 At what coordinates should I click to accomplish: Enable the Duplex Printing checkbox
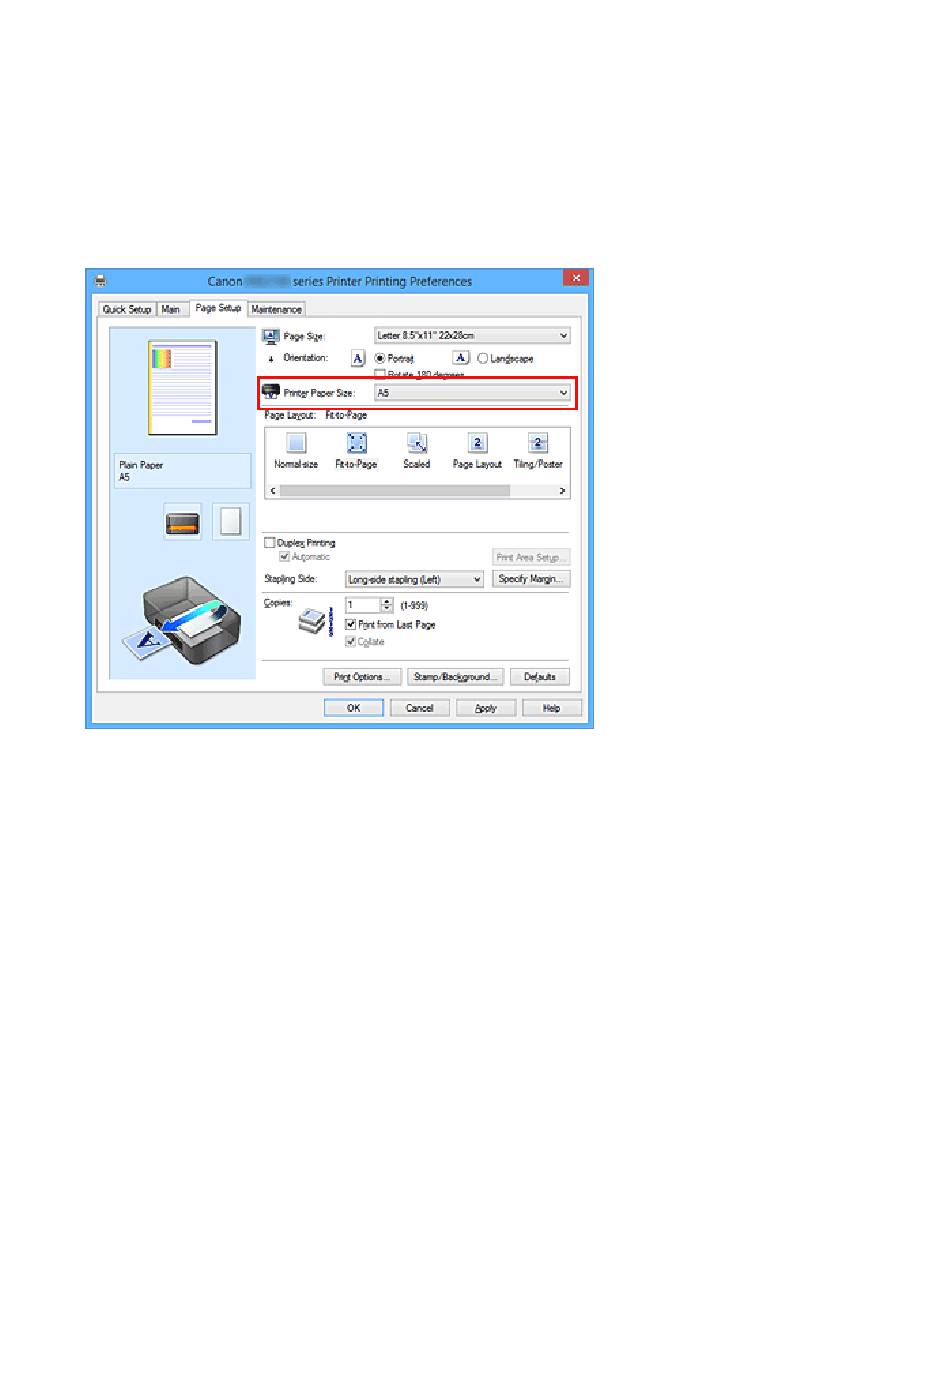coord(270,543)
